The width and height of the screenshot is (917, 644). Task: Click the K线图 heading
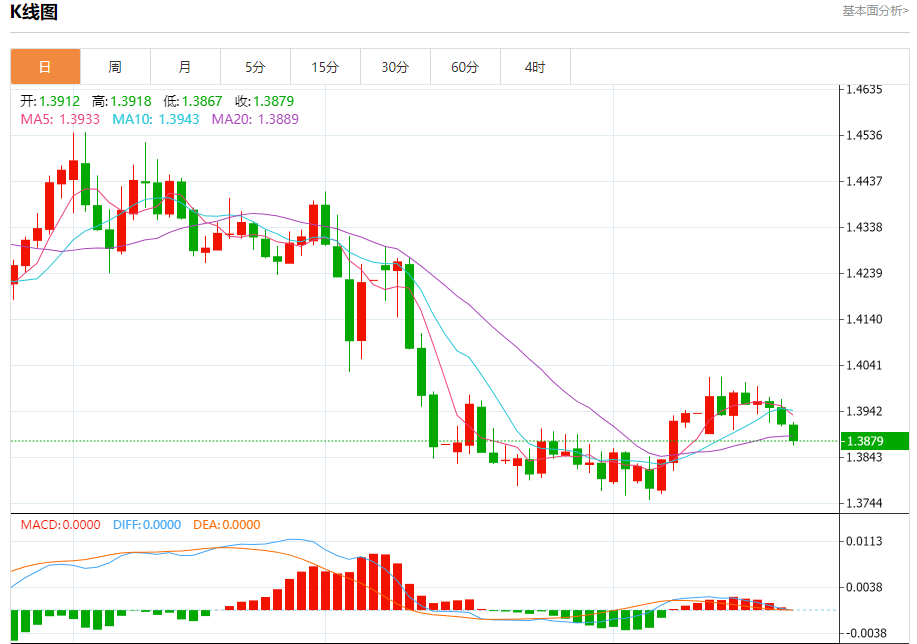click(x=34, y=12)
